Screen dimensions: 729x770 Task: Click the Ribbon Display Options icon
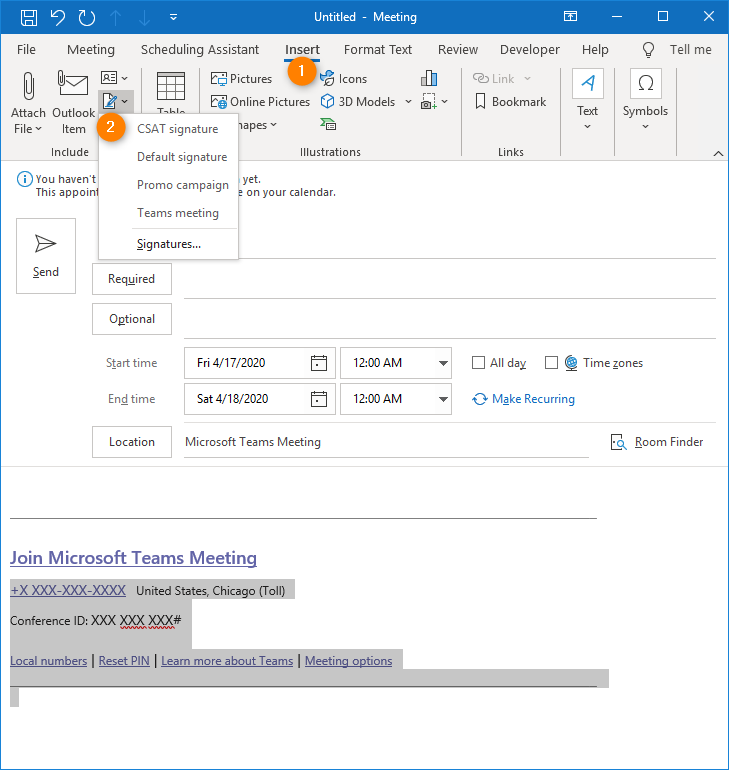570,17
